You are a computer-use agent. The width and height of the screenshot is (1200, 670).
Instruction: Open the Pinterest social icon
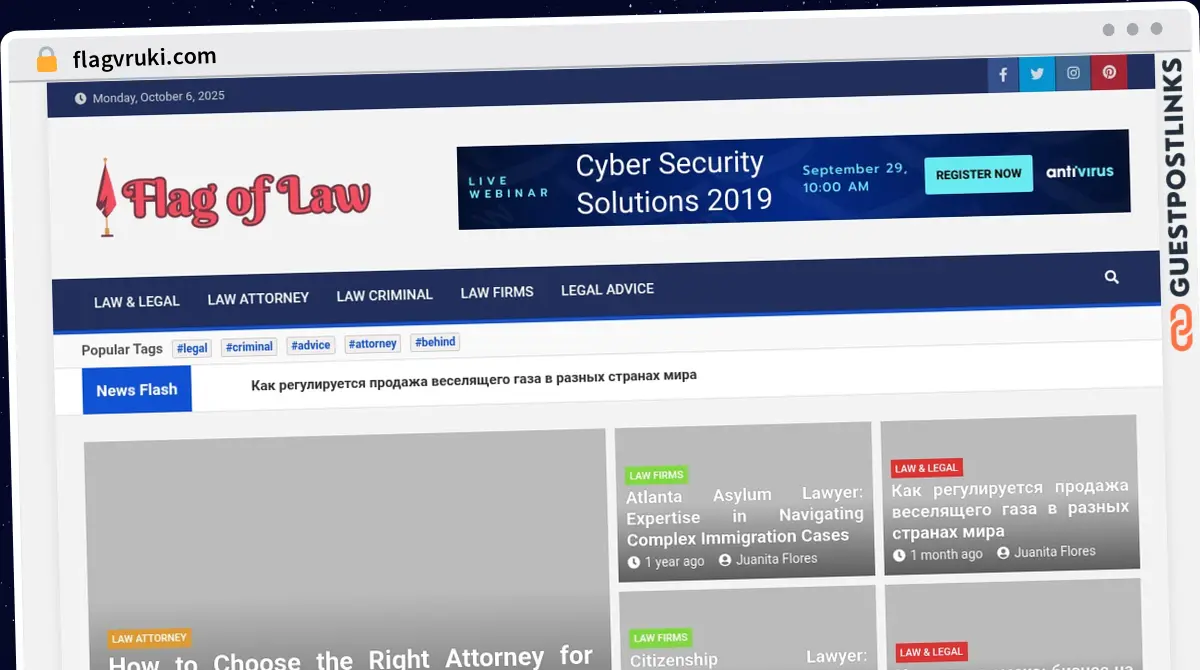(1109, 72)
